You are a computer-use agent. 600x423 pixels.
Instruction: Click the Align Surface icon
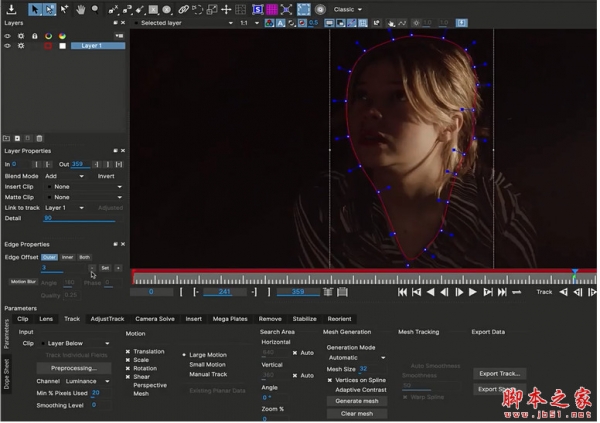pos(286,10)
